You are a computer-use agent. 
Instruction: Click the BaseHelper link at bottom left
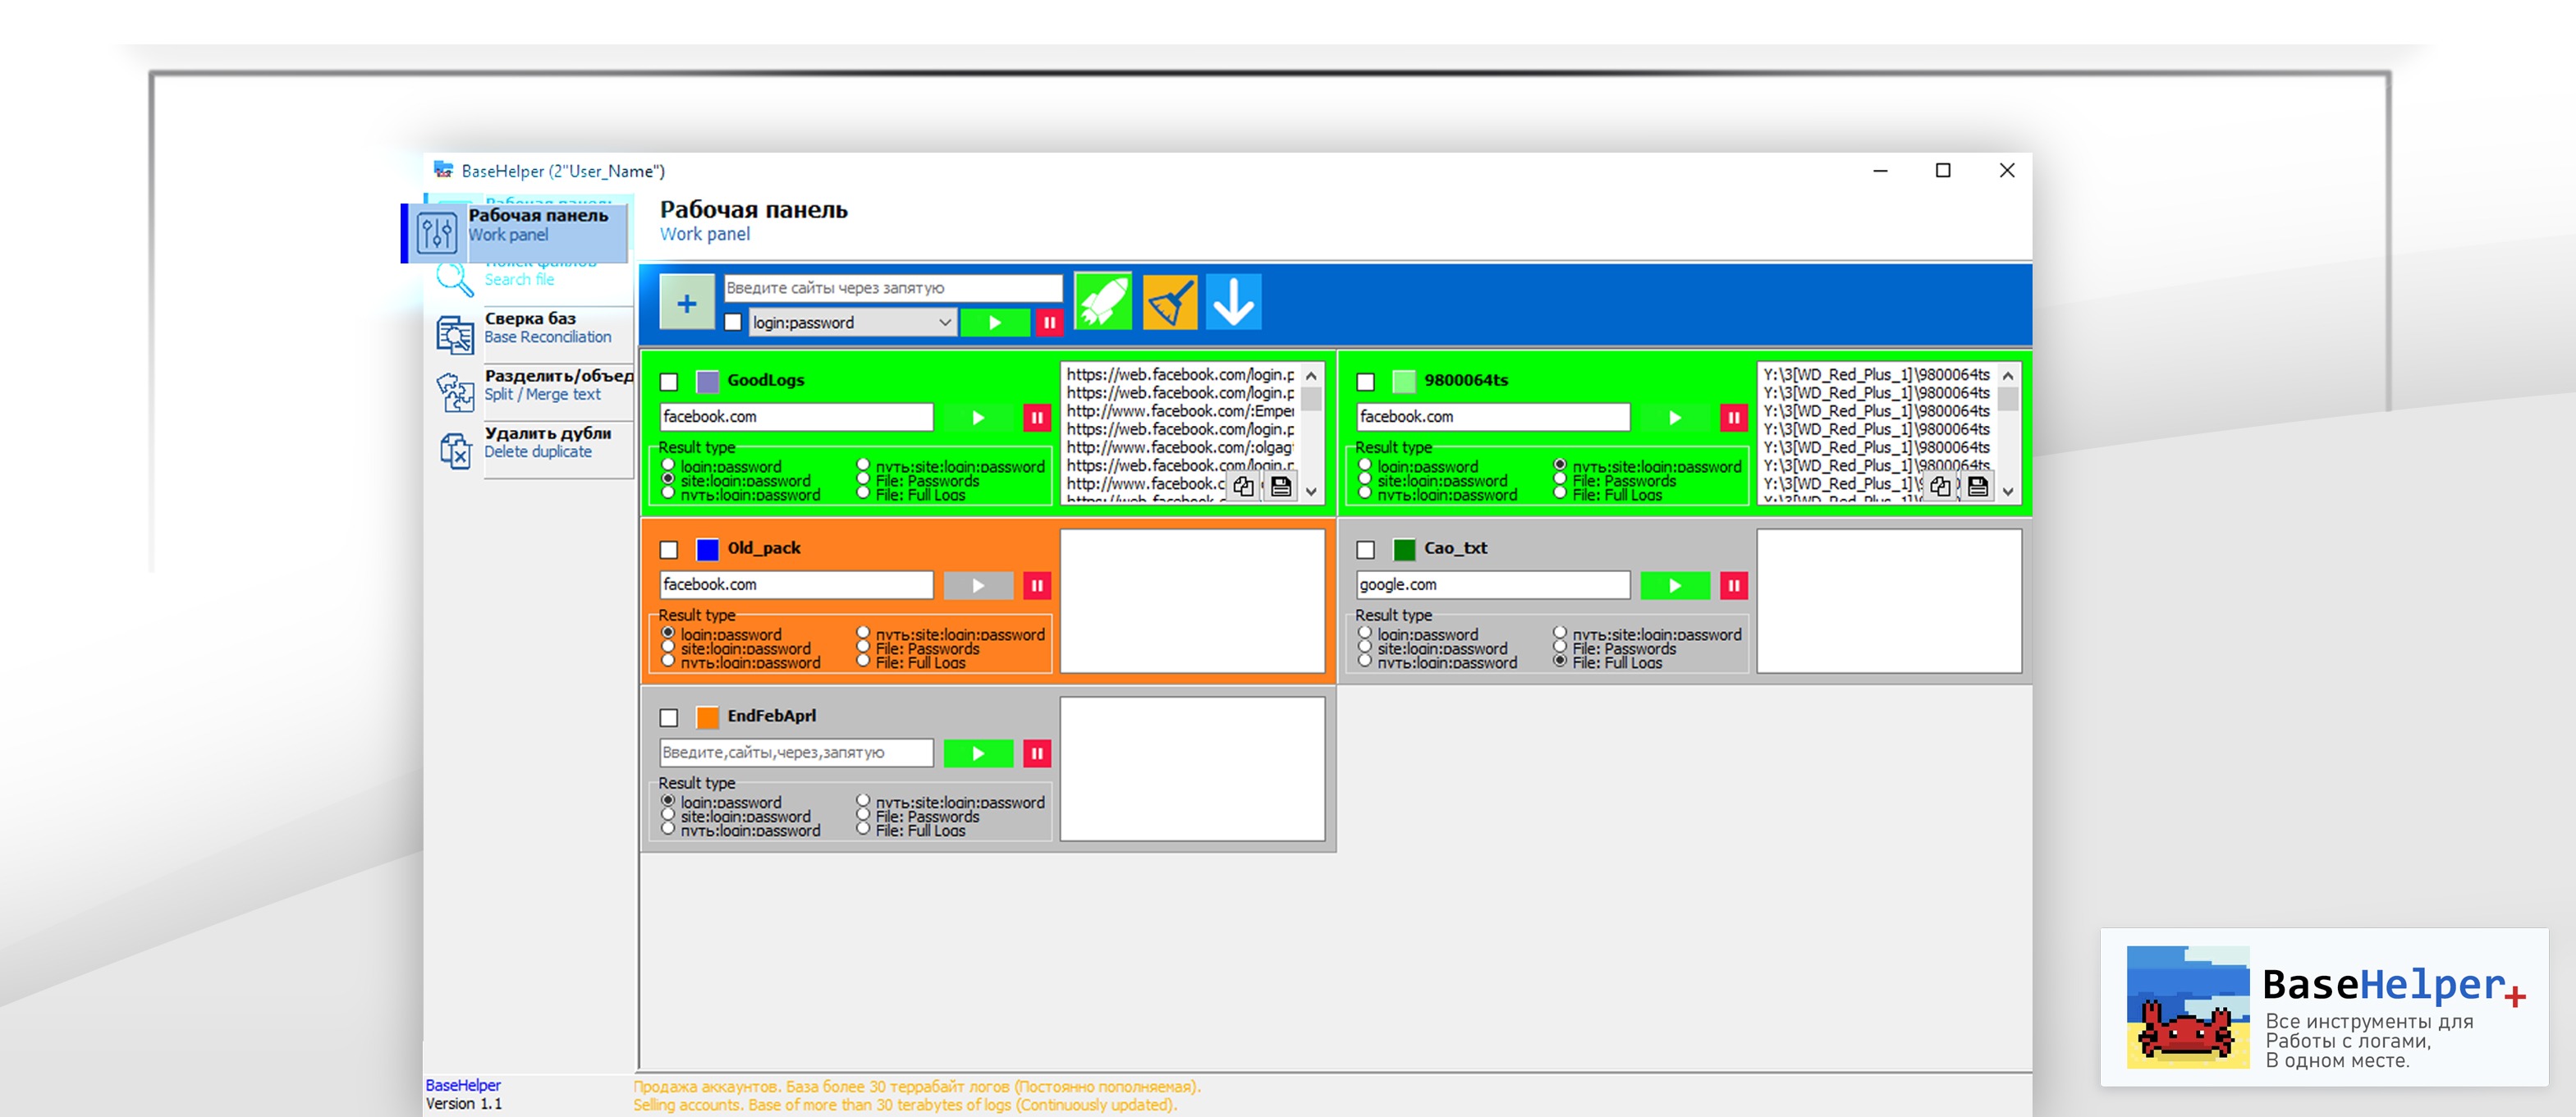[x=463, y=1085]
